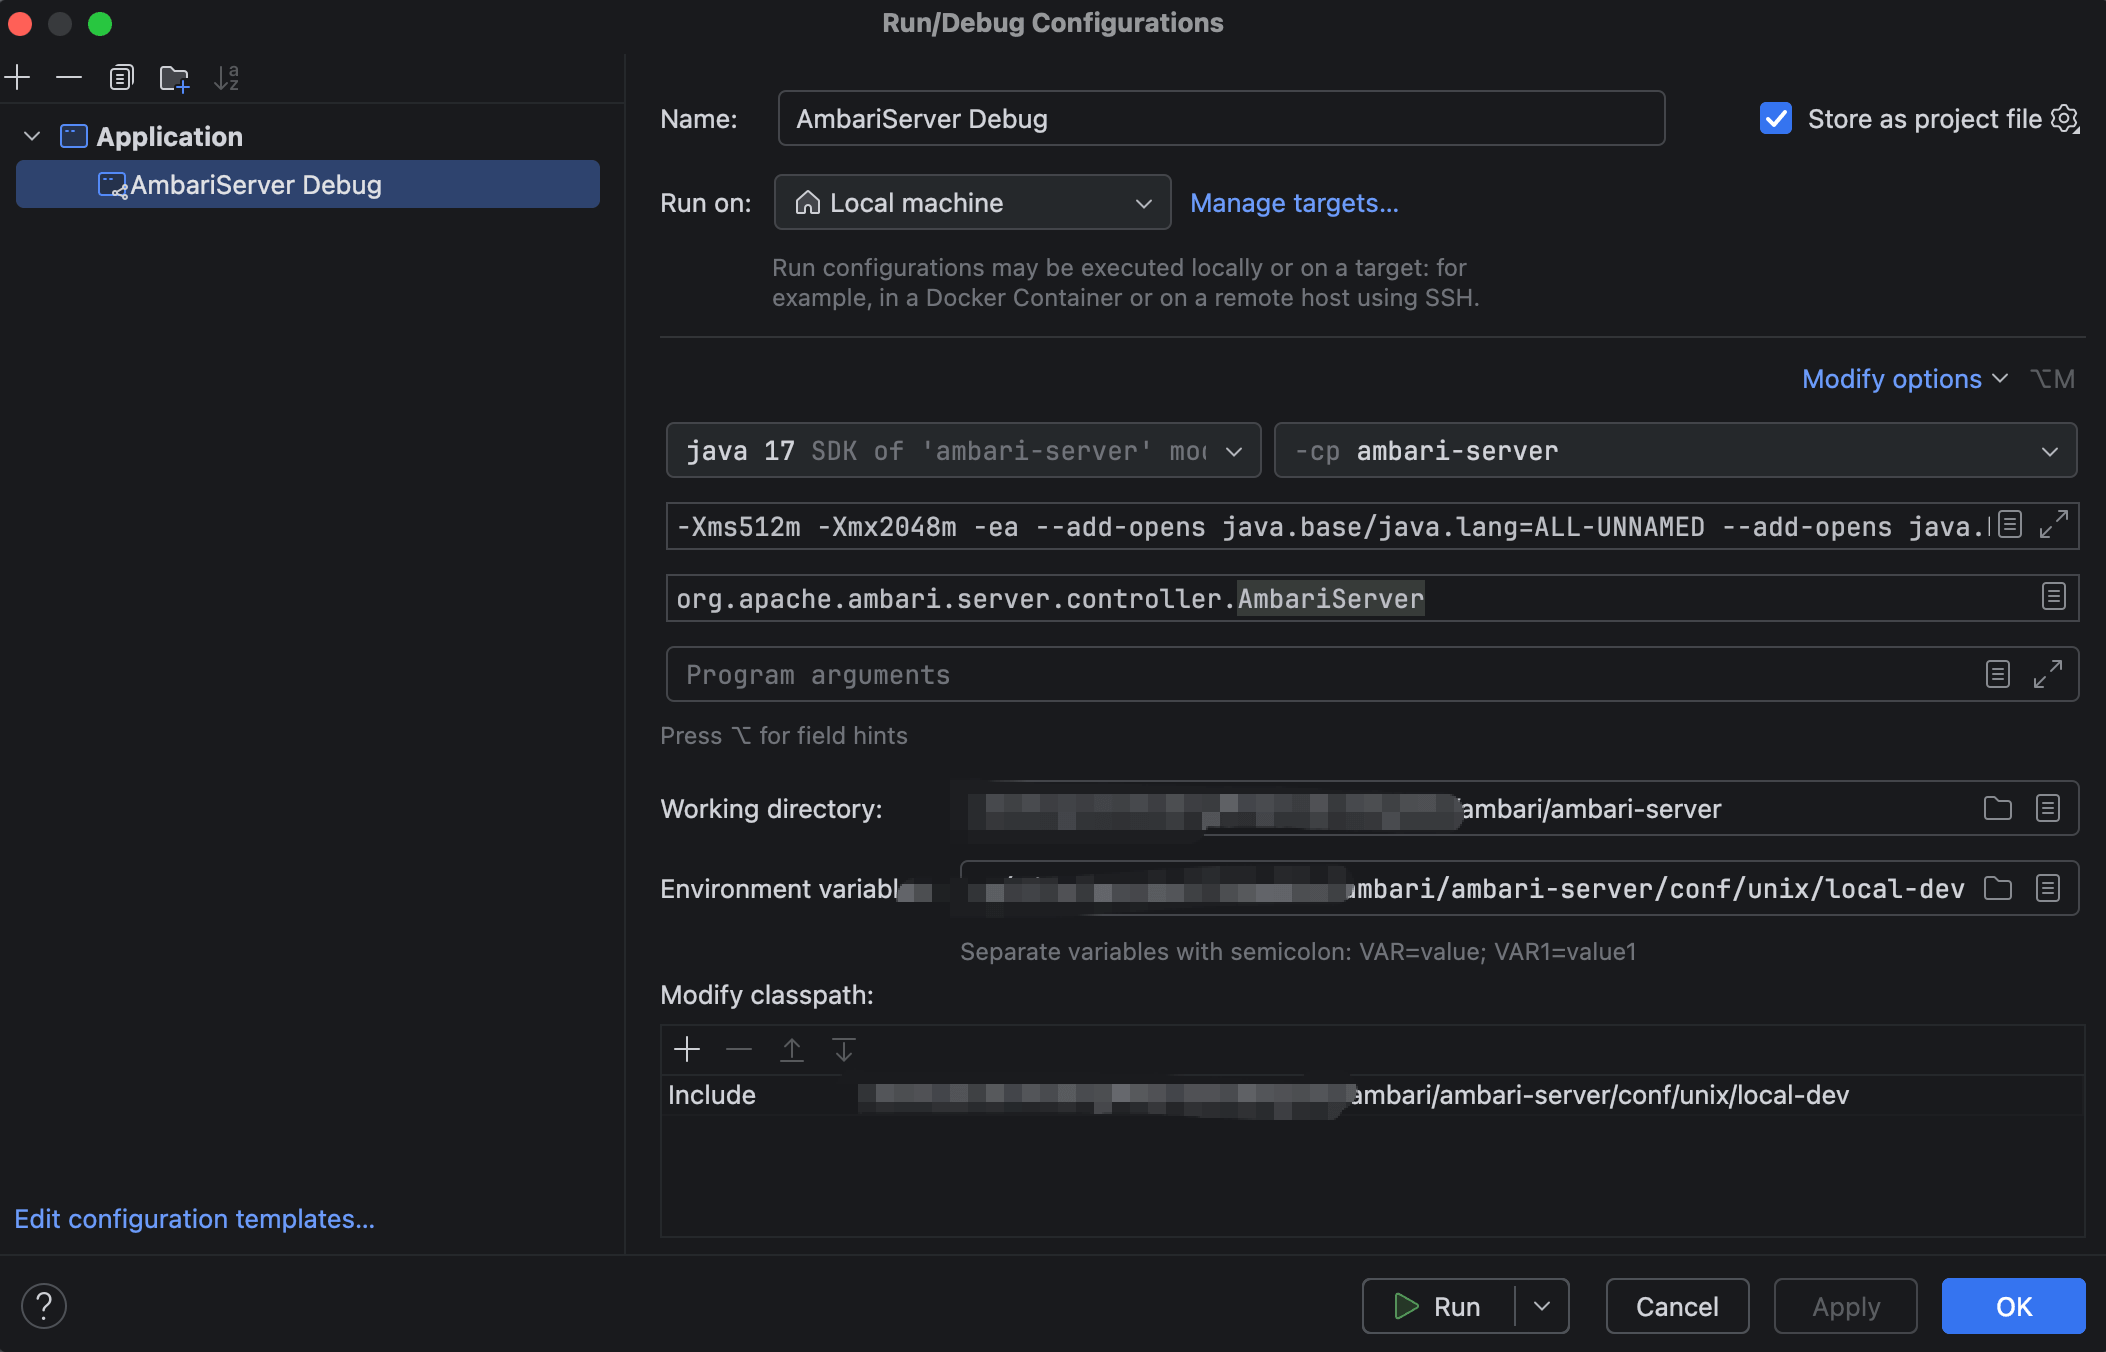Image resolution: width=2106 pixels, height=1352 pixels.
Task: Click the Create New Folder icon
Action: (174, 77)
